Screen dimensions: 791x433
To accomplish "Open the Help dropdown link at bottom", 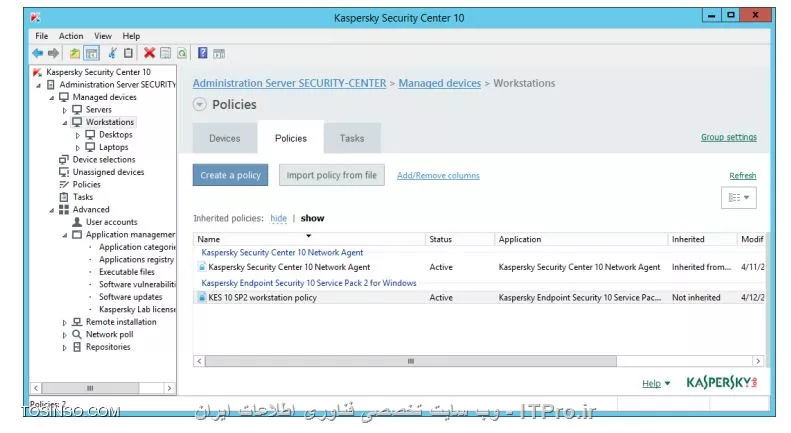I will [x=656, y=384].
